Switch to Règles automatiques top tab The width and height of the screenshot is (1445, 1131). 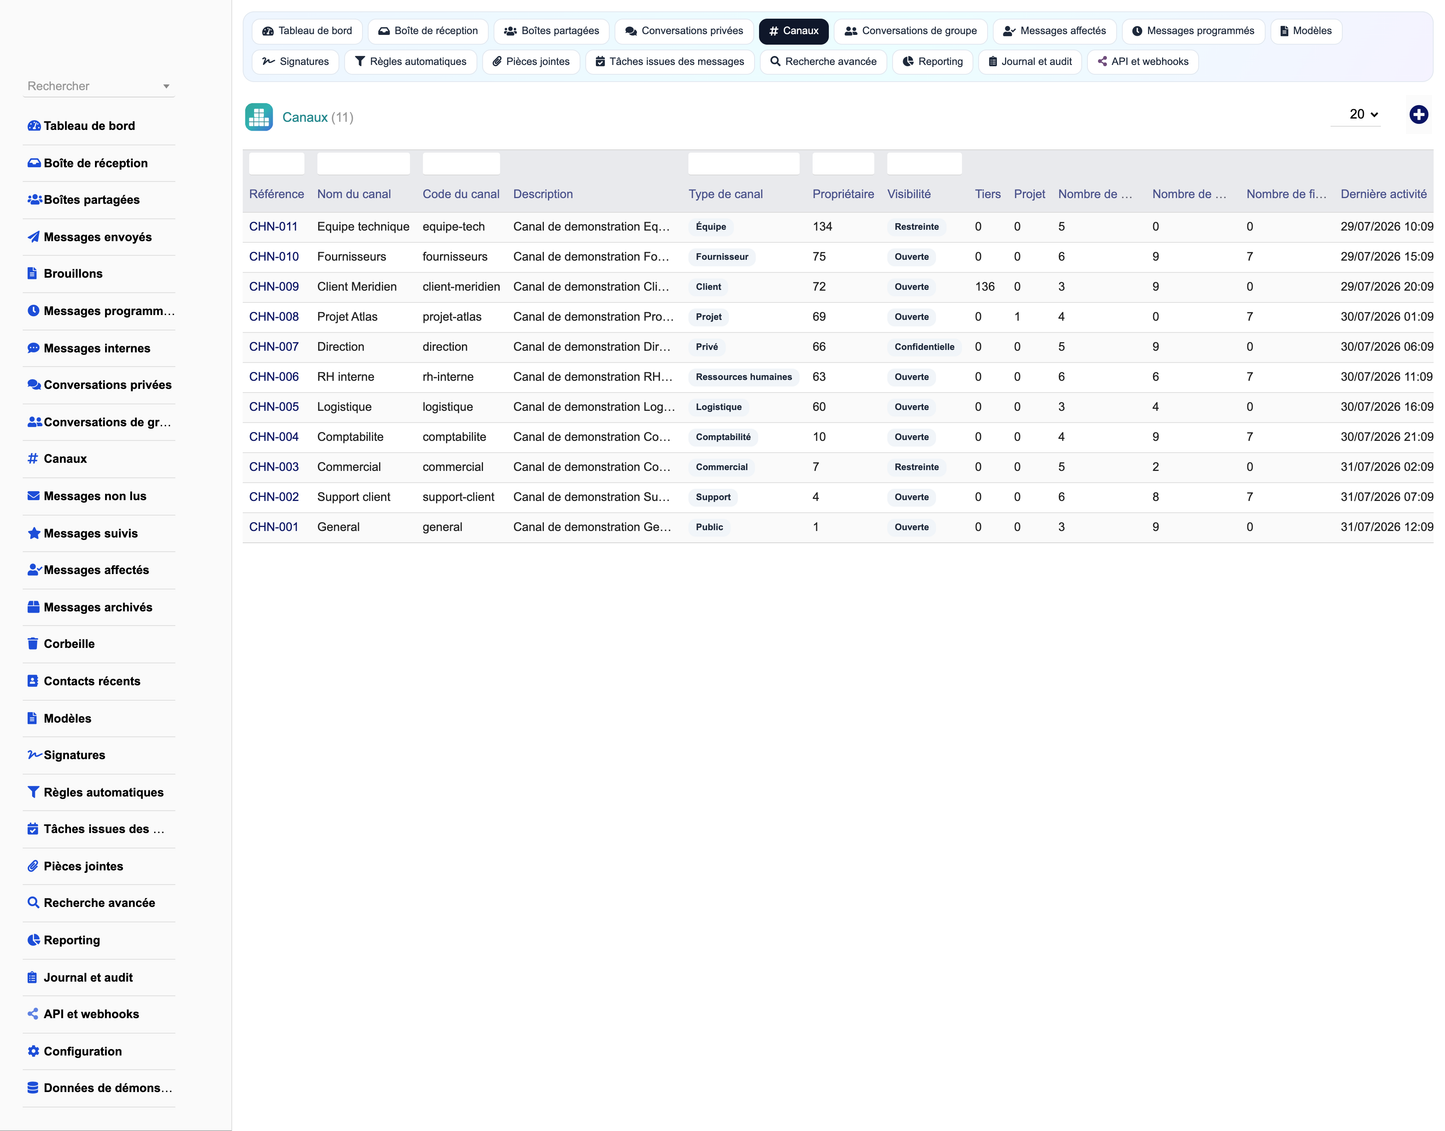[x=411, y=62]
